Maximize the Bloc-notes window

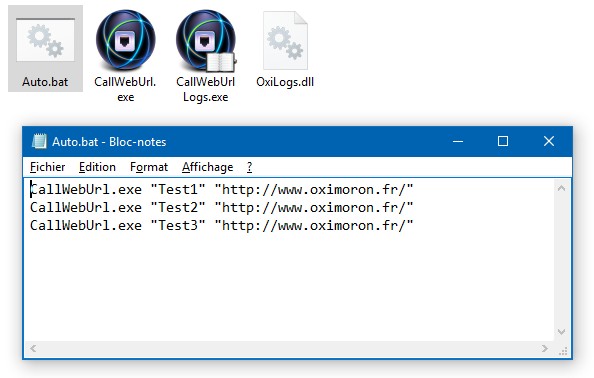click(503, 141)
